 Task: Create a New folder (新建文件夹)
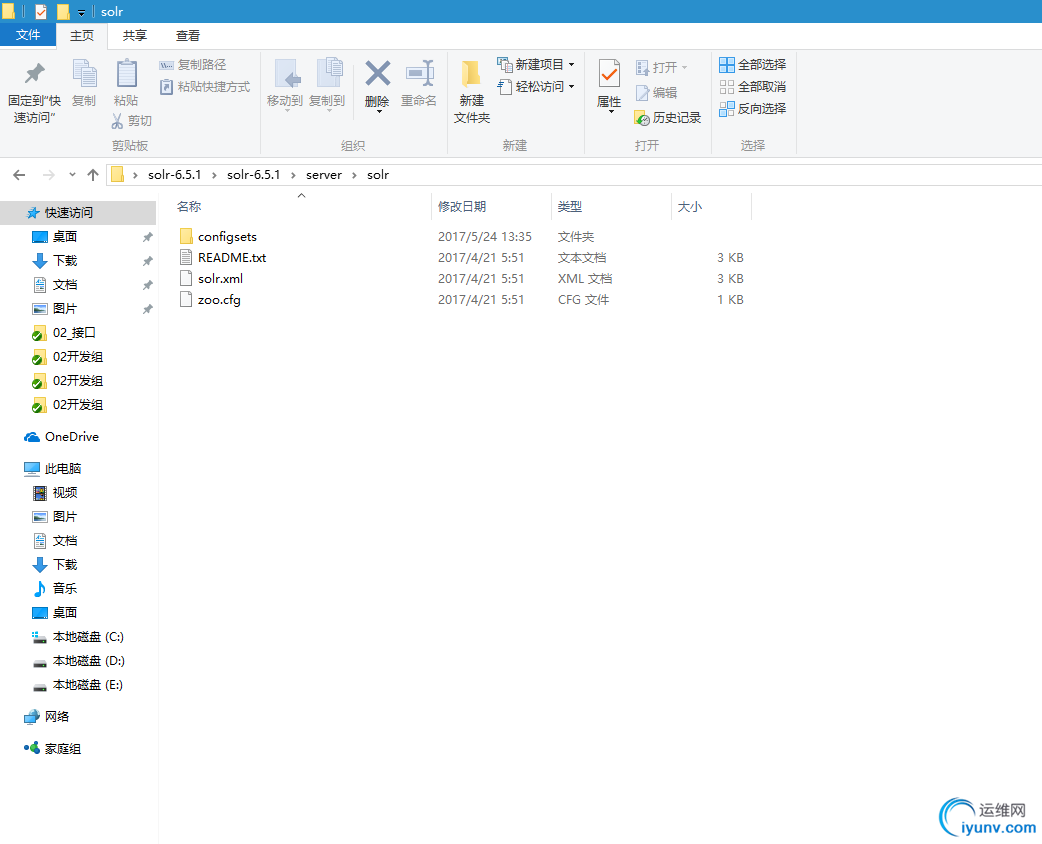click(472, 92)
